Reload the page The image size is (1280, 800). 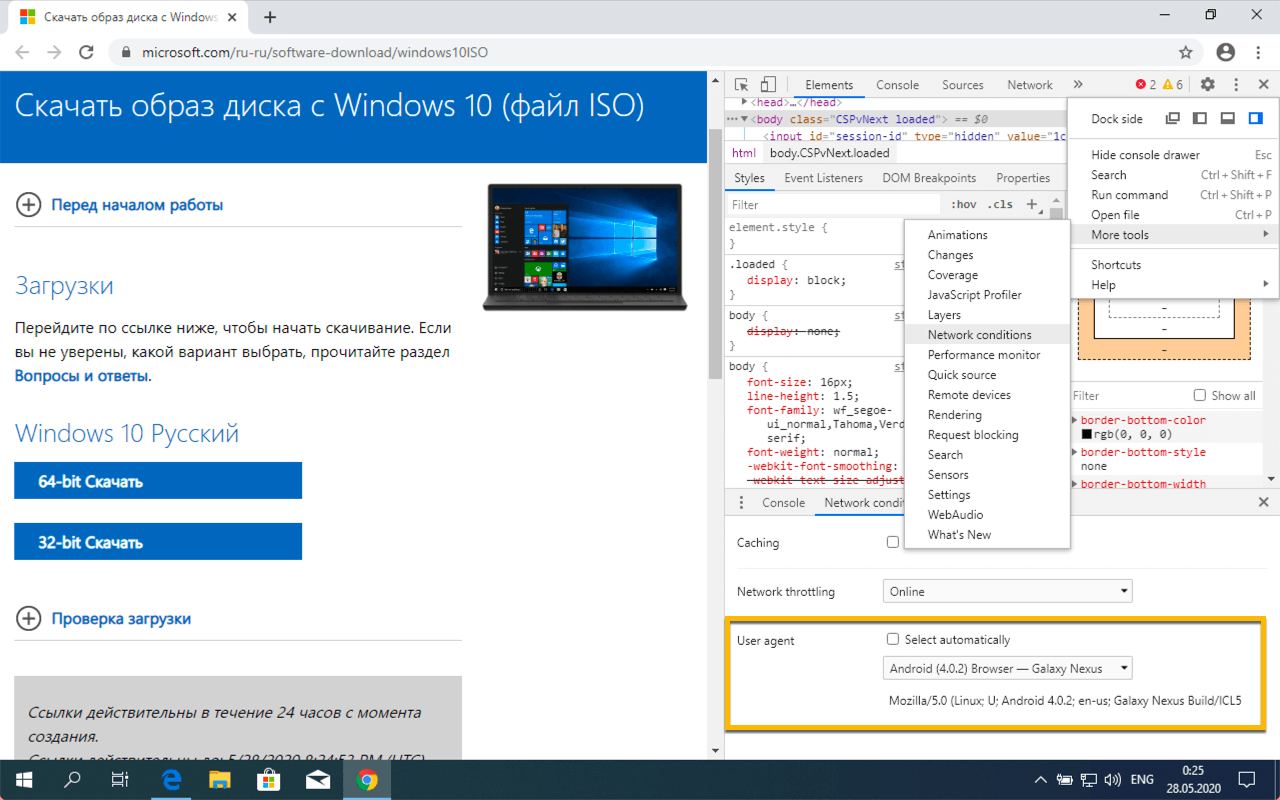click(87, 52)
